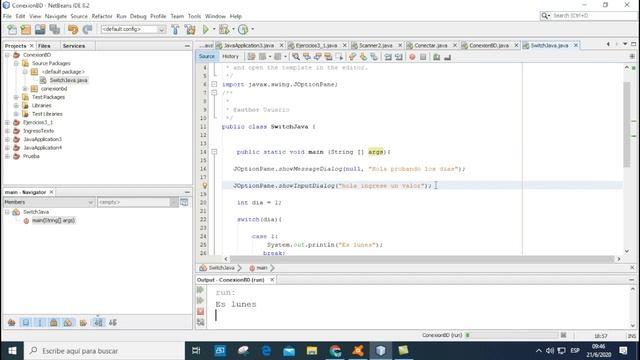Click the Clean and Build Project icon

point(190,29)
